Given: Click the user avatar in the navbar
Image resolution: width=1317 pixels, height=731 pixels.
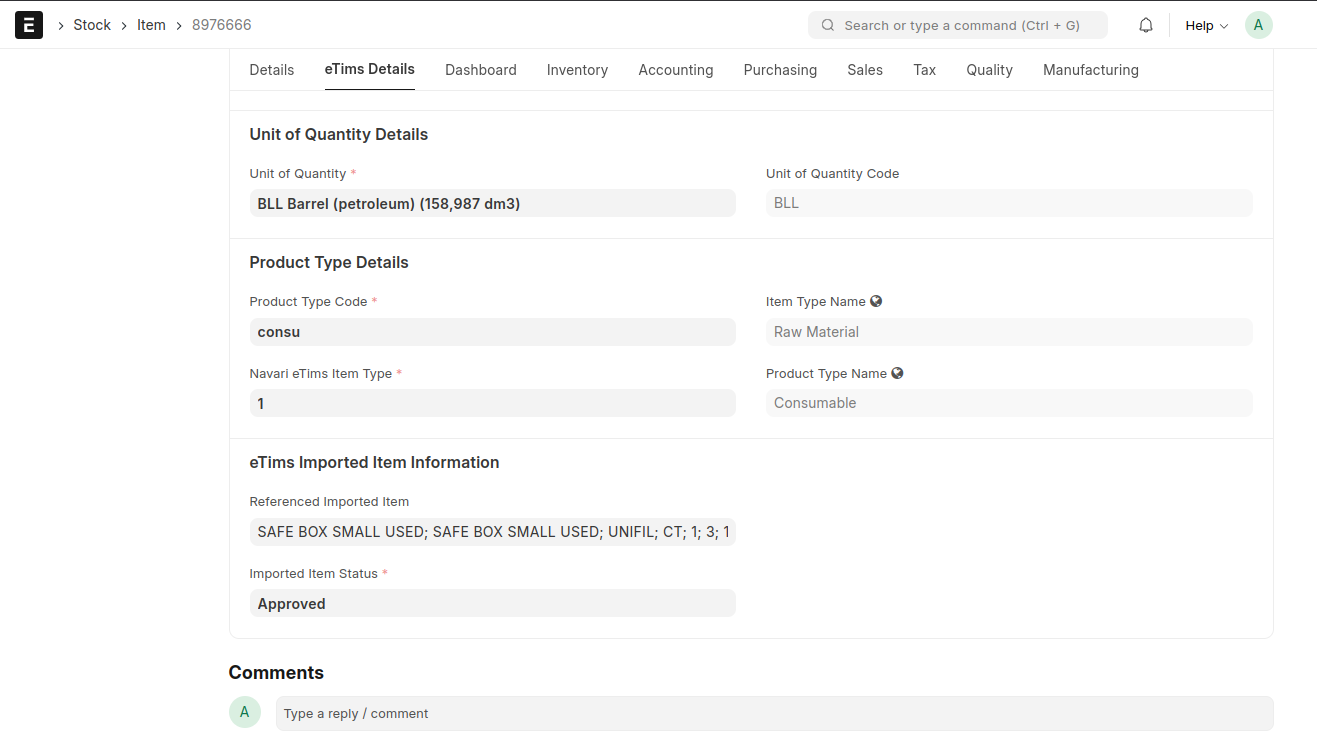Looking at the screenshot, I should tap(1258, 25).
